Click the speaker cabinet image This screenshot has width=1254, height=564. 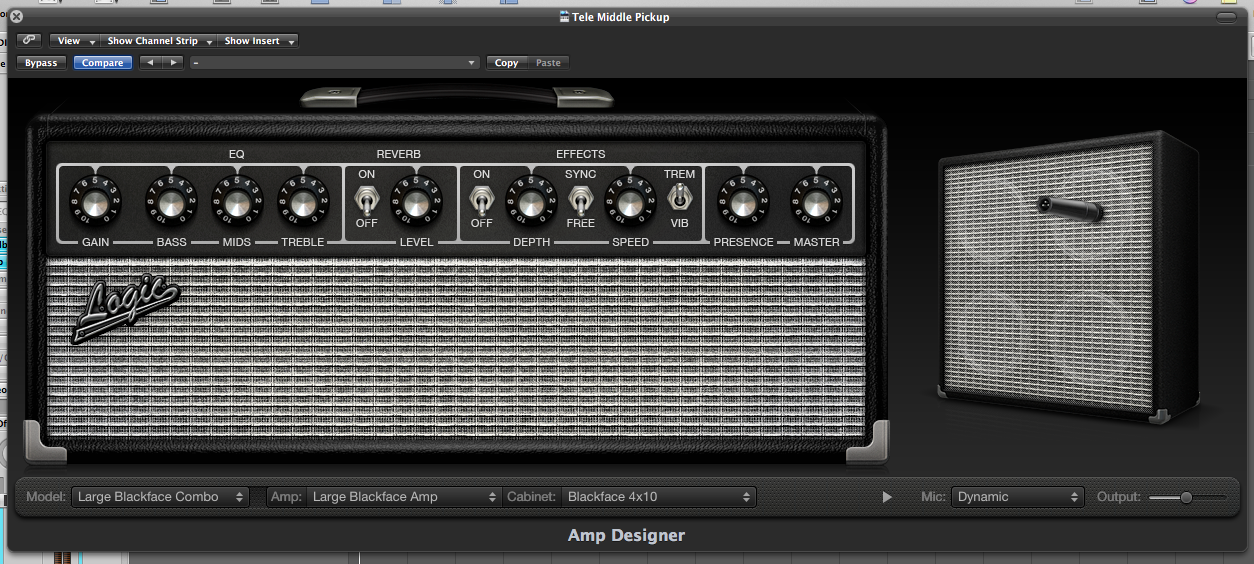click(1068, 279)
